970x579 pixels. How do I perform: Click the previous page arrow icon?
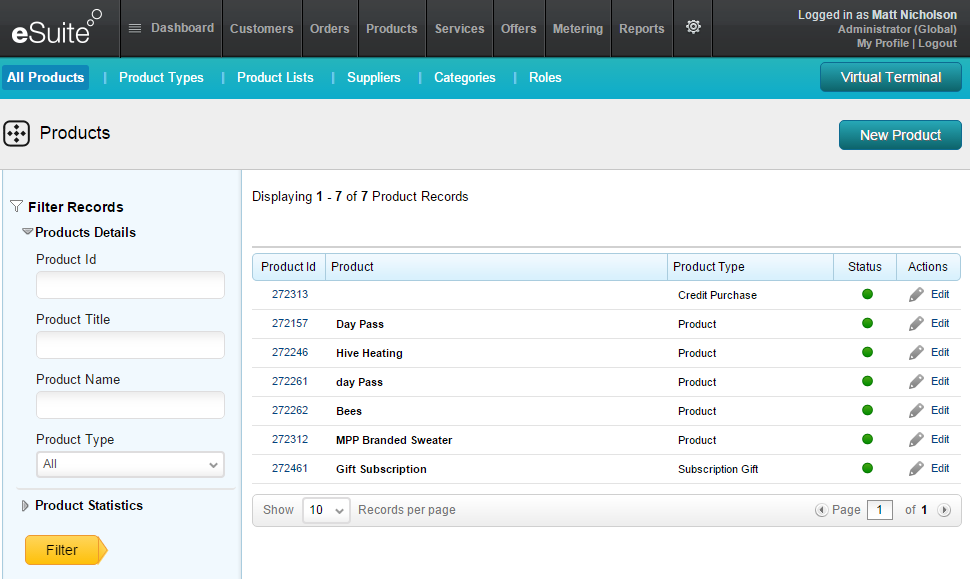click(x=822, y=510)
